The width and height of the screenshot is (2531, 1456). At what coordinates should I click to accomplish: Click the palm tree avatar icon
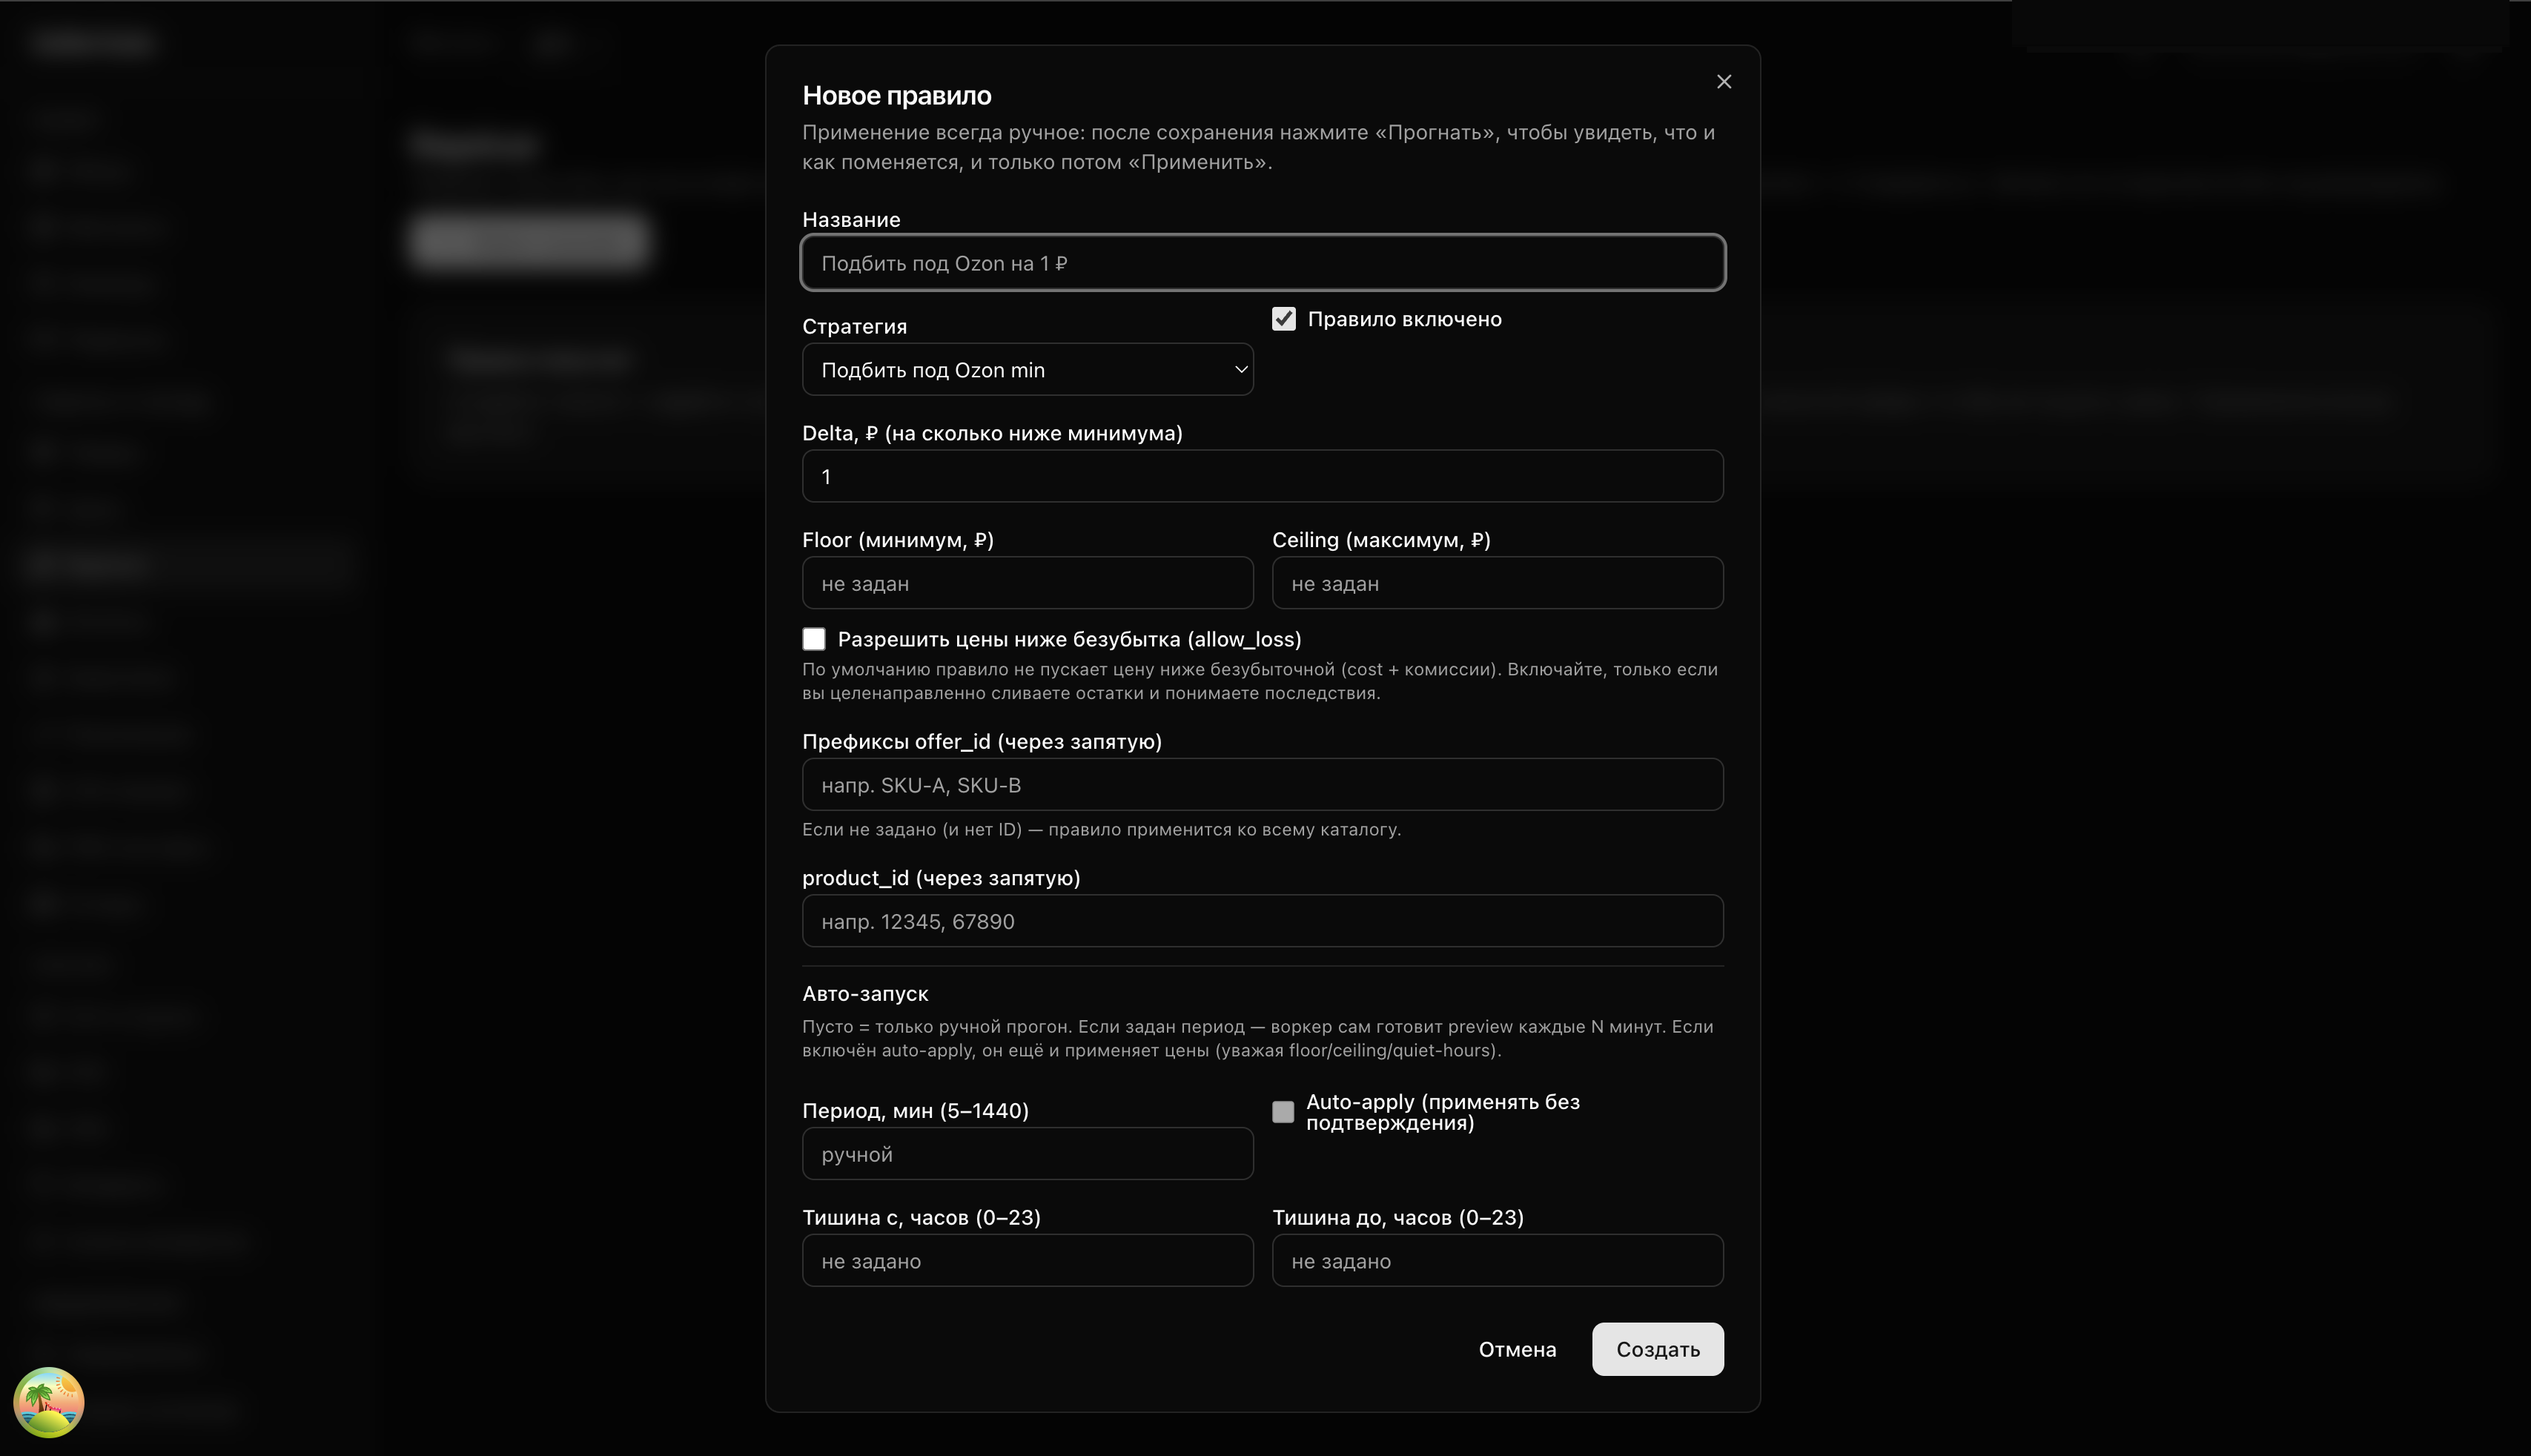[x=48, y=1402]
